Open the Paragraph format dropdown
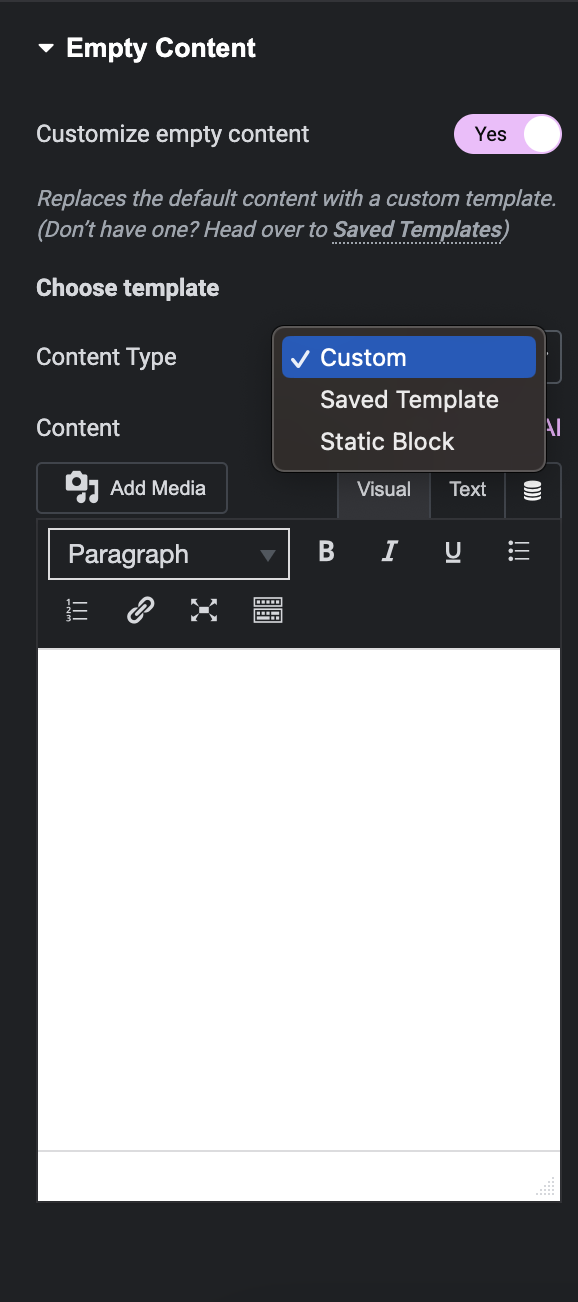The width and height of the screenshot is (578, 1302). click(169, 554)
